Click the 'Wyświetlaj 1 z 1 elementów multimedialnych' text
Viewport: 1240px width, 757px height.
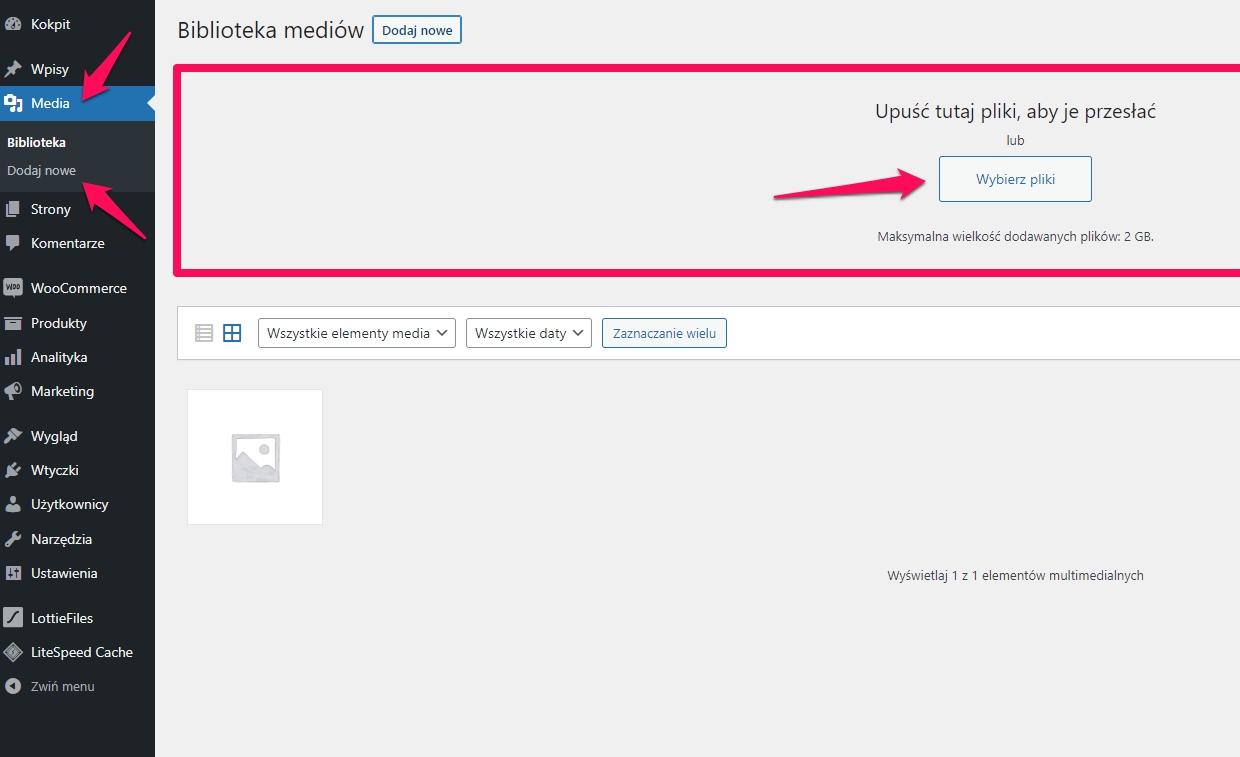click(1016, 575)
